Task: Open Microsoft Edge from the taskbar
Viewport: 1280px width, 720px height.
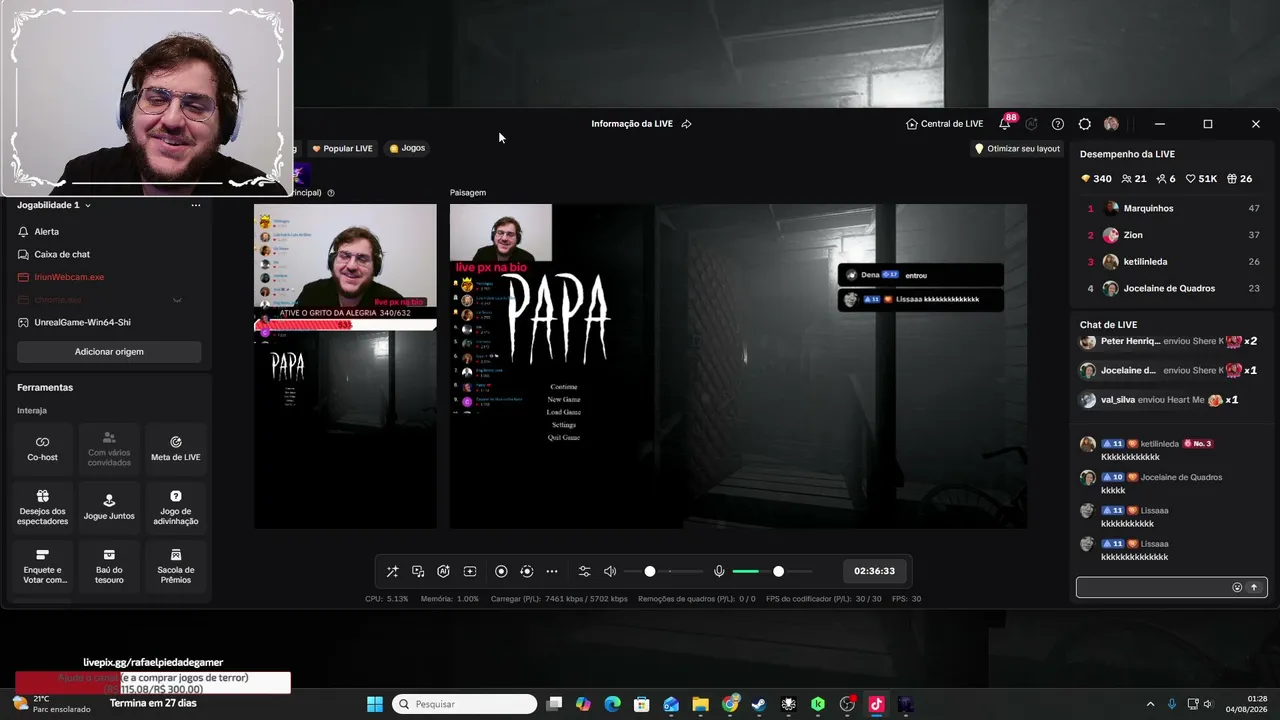Action: pos(612,704)
